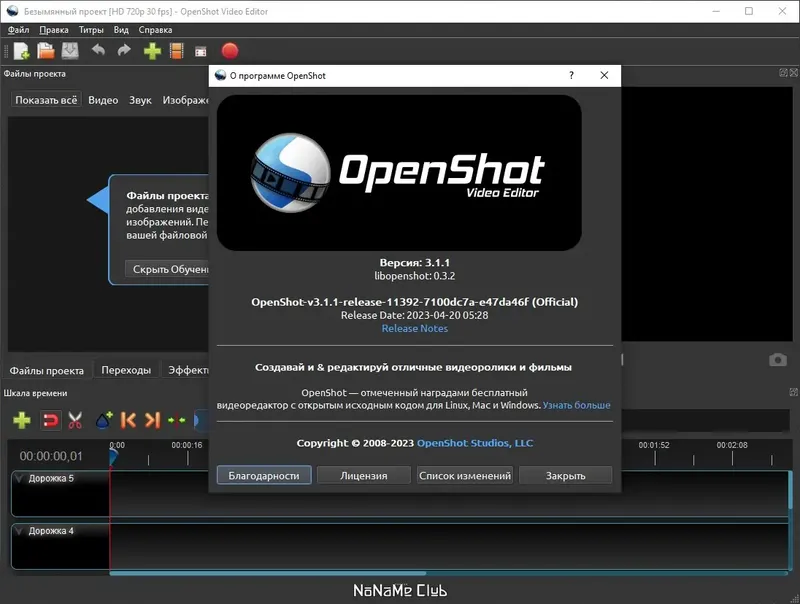Click the horizontal timeline scrollbar
Screen dimensions: 800x604
coord(268,573)
